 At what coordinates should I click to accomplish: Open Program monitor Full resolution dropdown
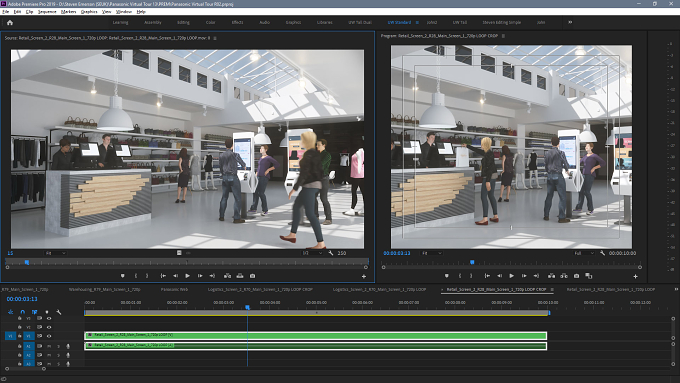point(584,253)
